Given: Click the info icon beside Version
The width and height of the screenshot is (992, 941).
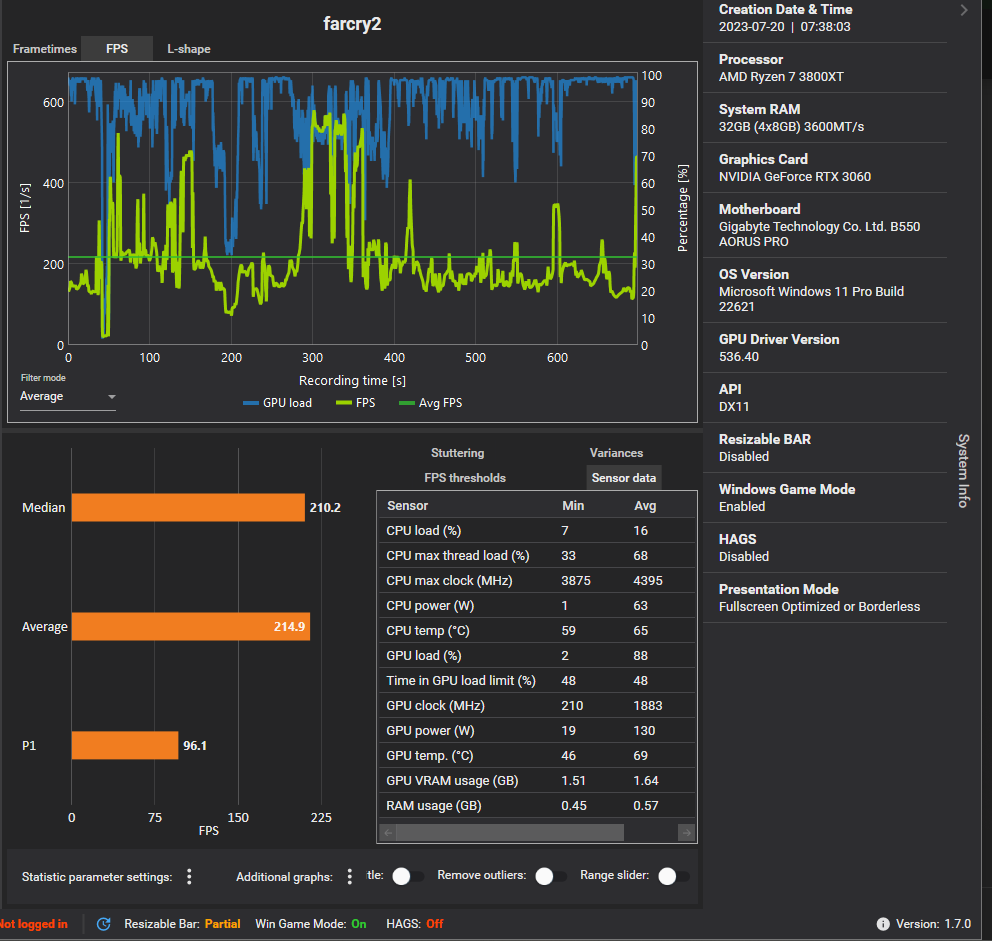Looking at the screenshot, I should tap(883, 924).
